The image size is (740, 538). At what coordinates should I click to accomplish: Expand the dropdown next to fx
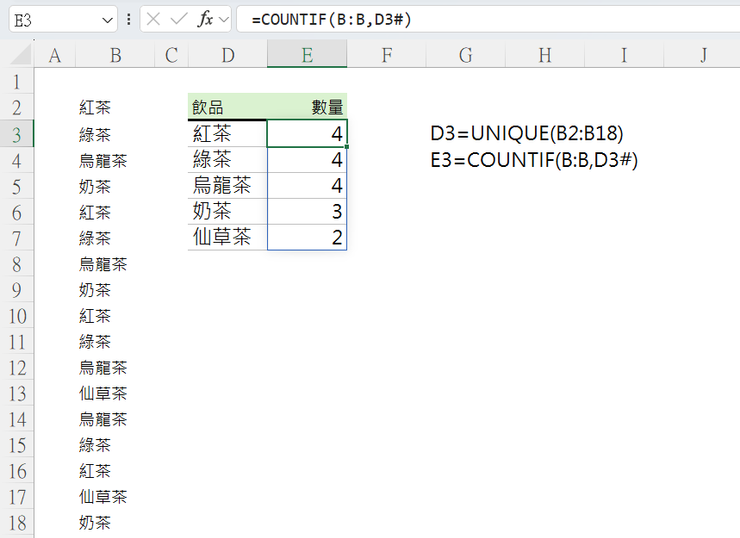[x=224, y=20]
